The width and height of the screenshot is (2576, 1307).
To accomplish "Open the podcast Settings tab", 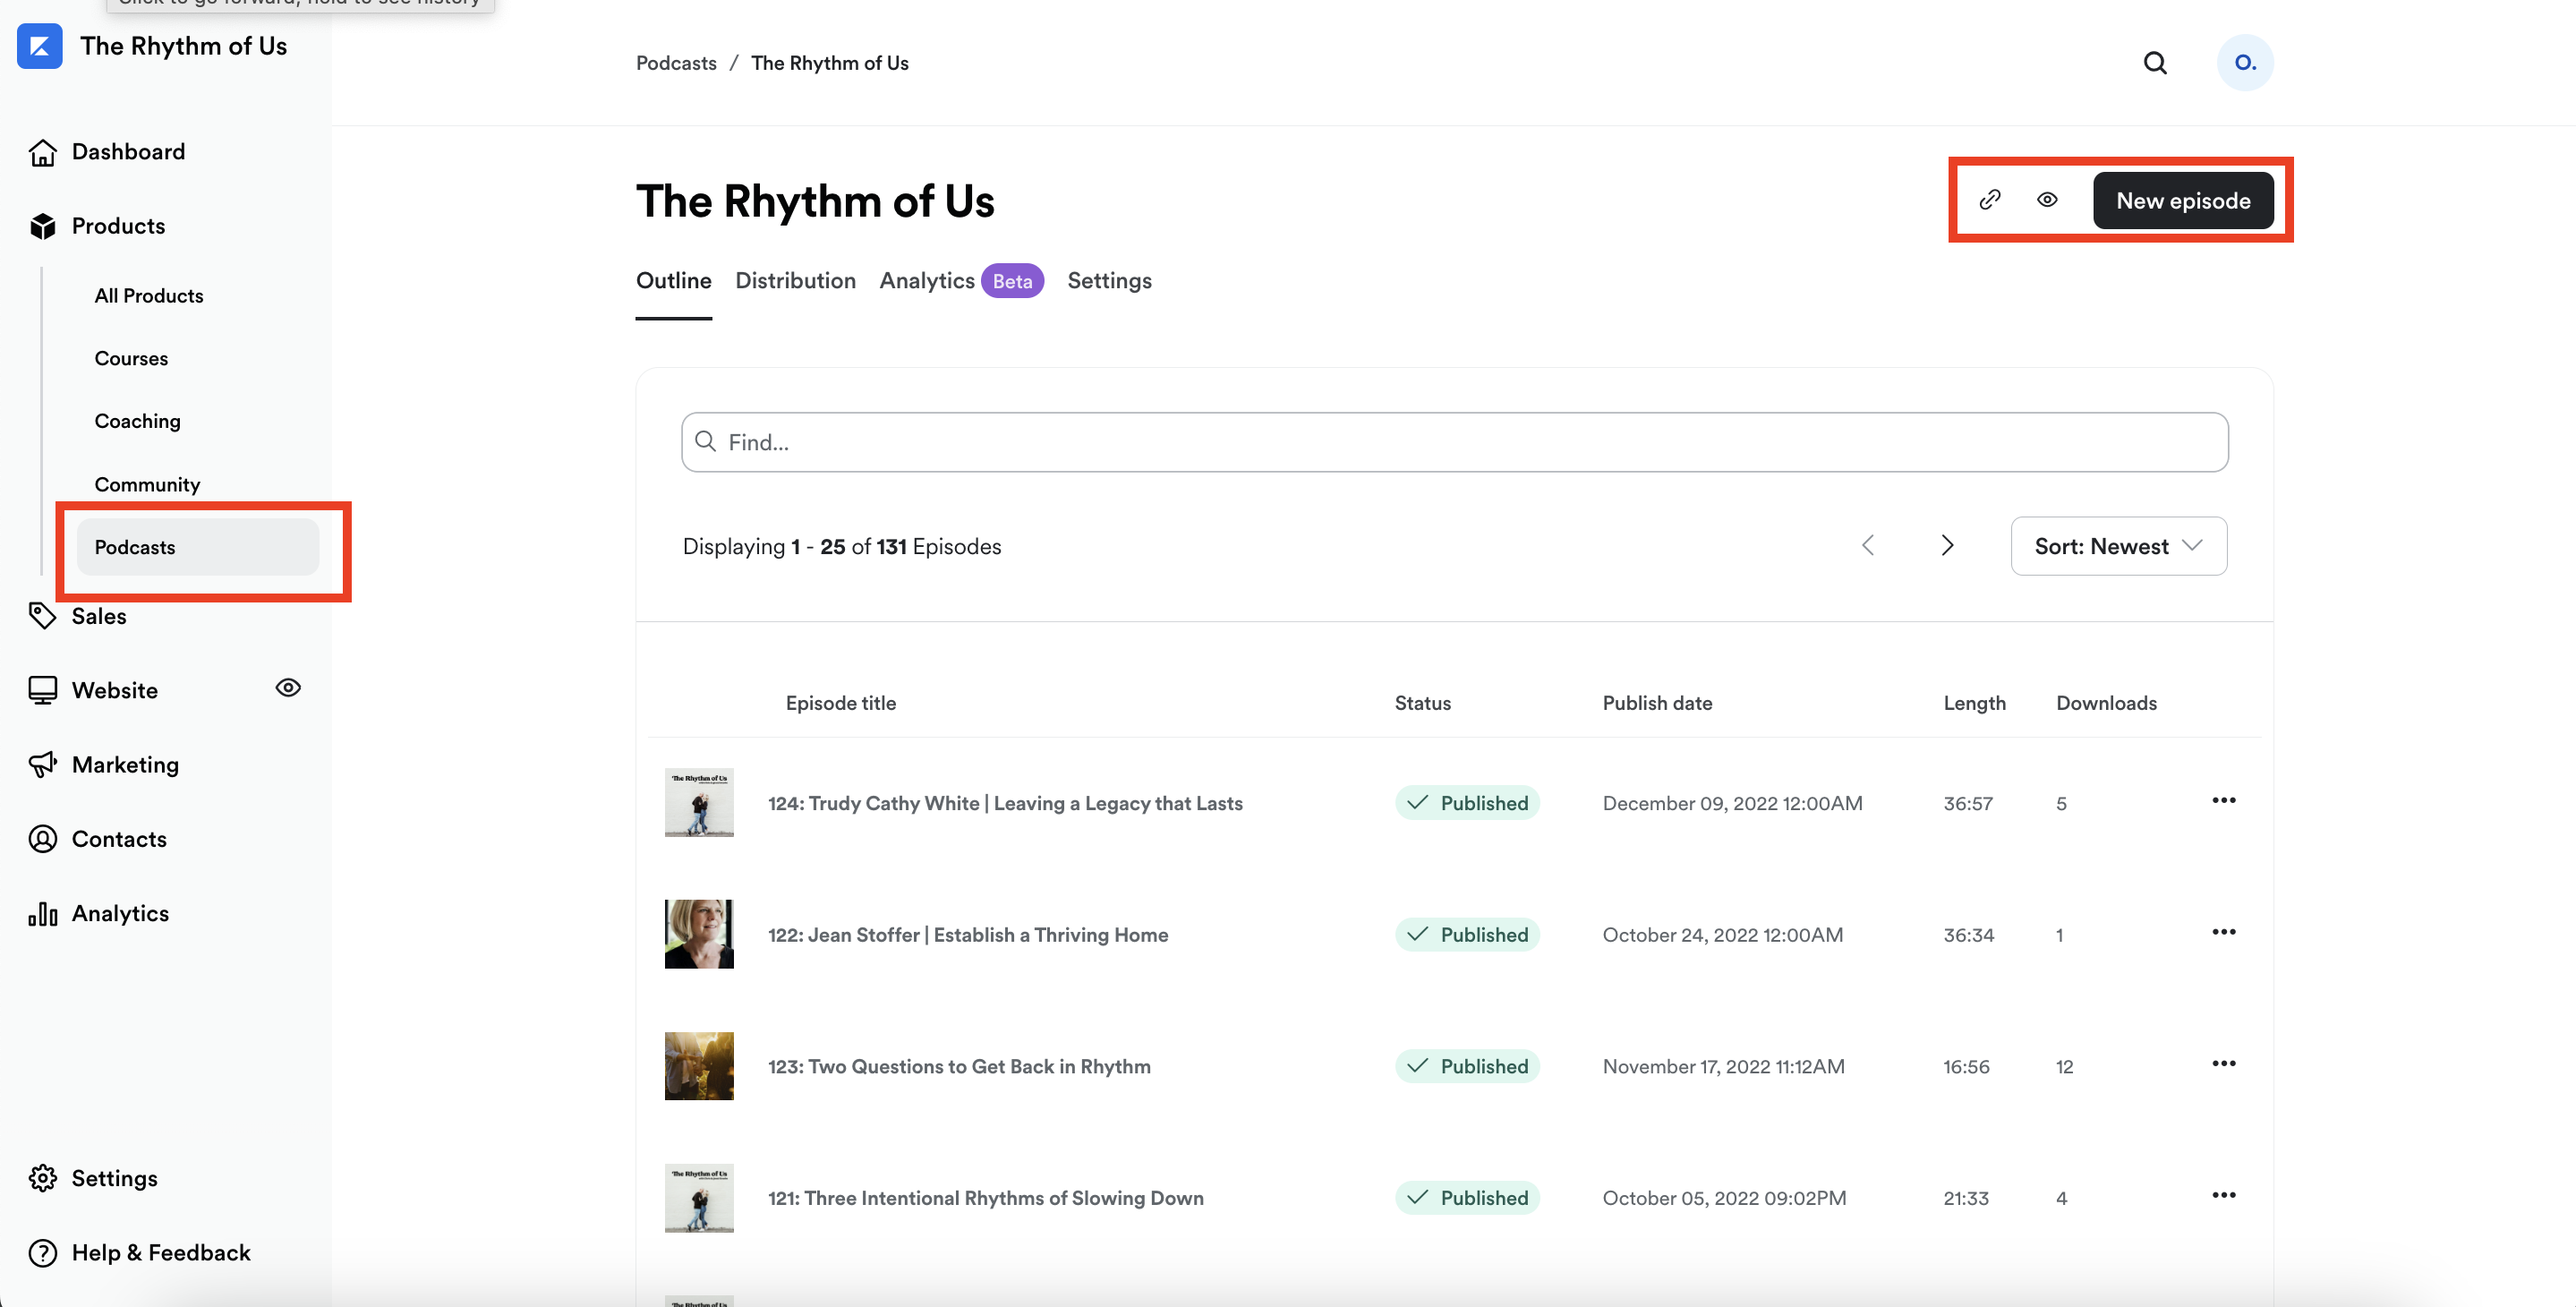I will pyautogui.click(x=1109, y=281).
